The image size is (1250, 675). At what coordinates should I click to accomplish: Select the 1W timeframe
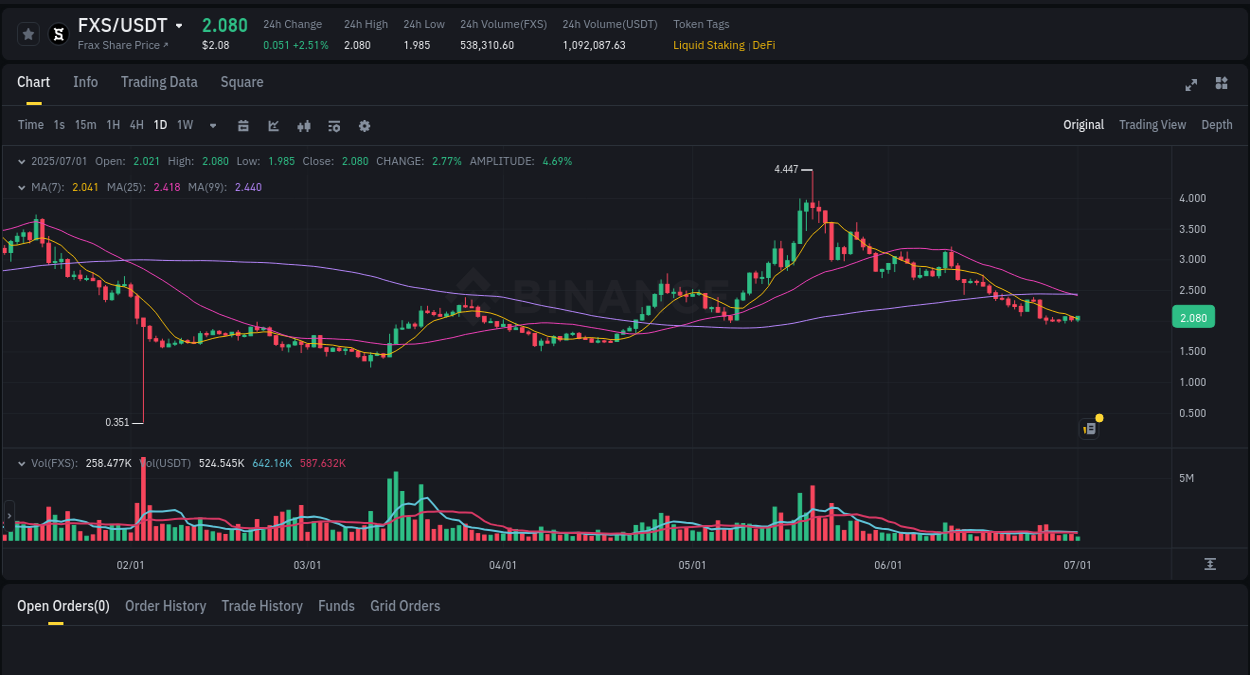click(x=184, y=125)
